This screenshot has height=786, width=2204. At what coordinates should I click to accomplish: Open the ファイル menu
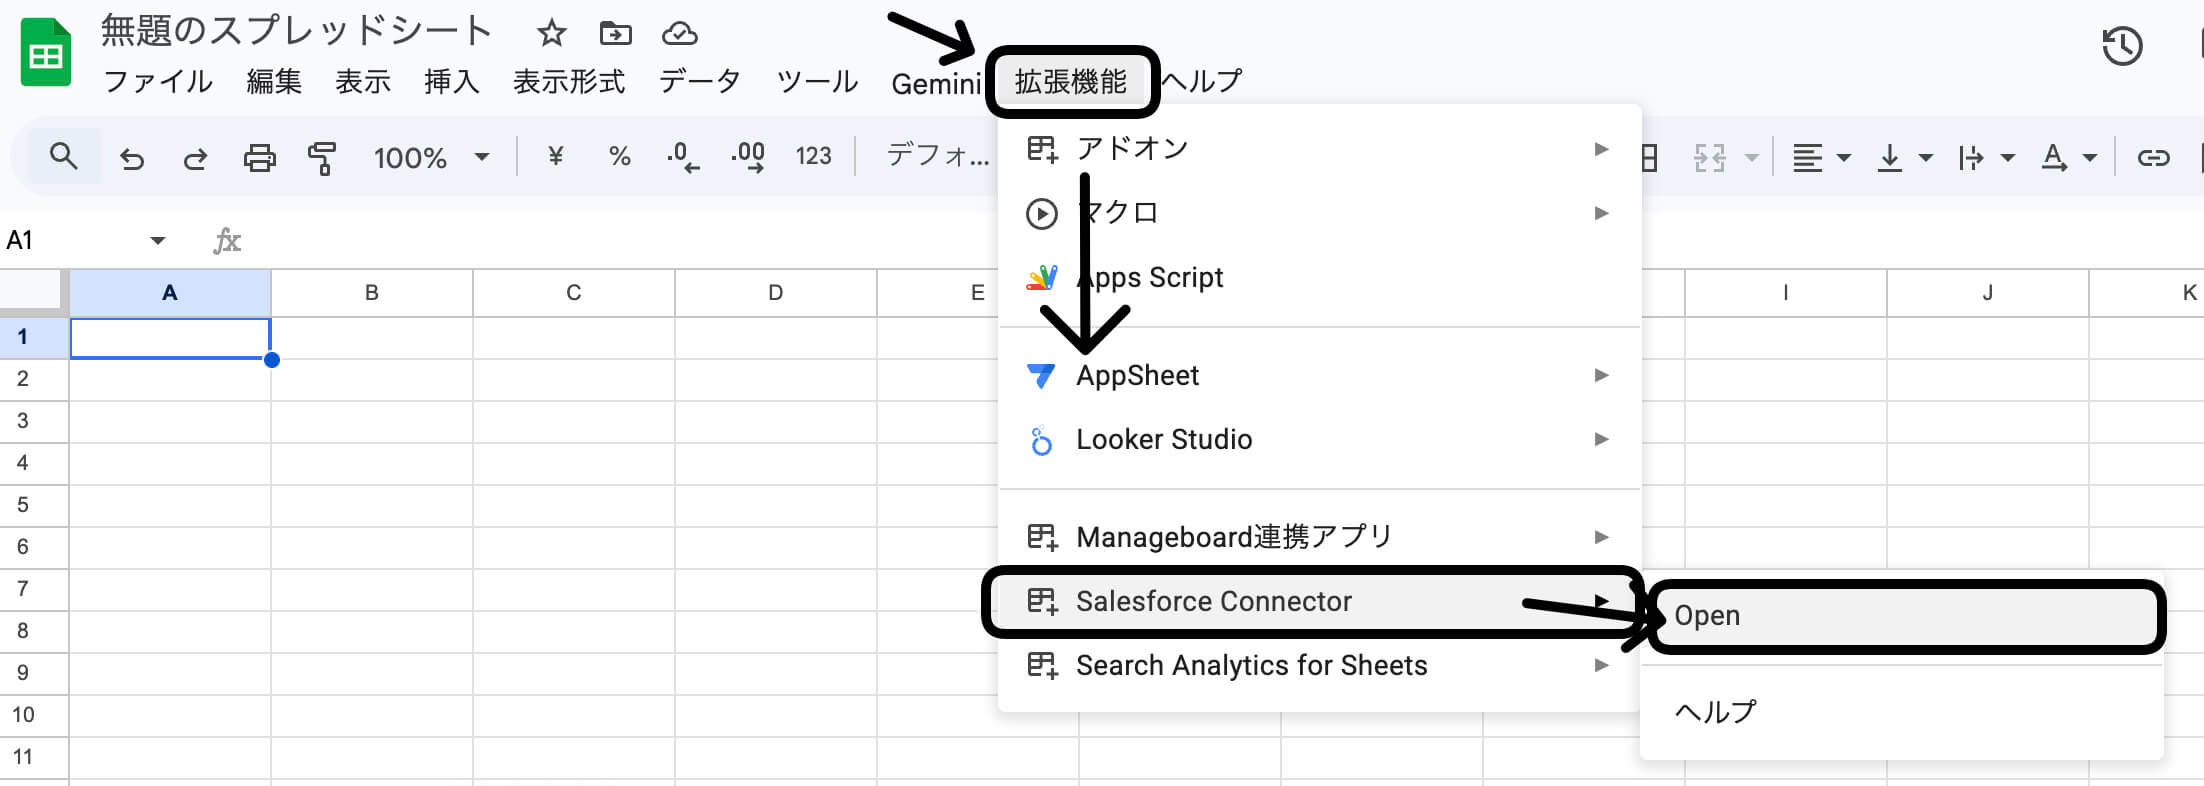(x=158, y=81)
